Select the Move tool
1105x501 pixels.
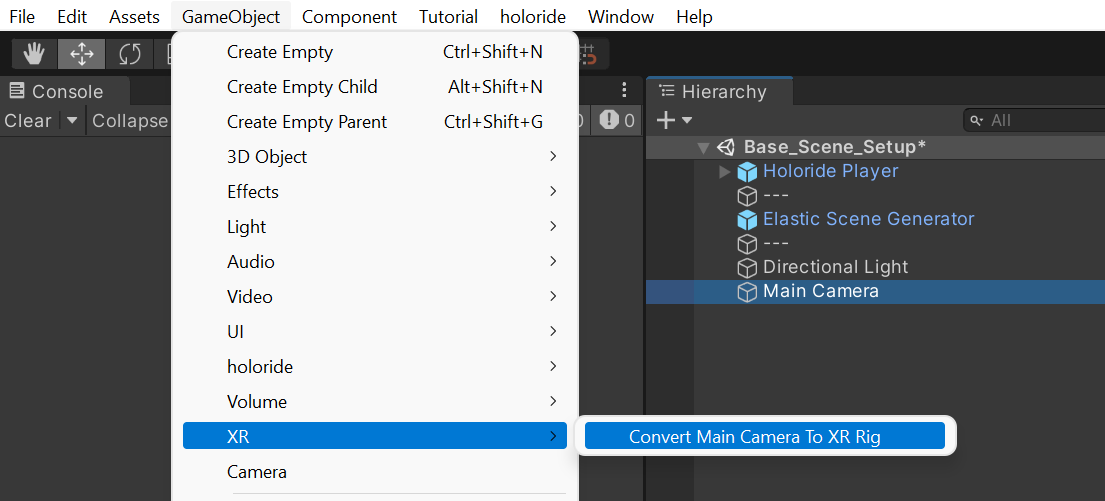tap(81, 53)
